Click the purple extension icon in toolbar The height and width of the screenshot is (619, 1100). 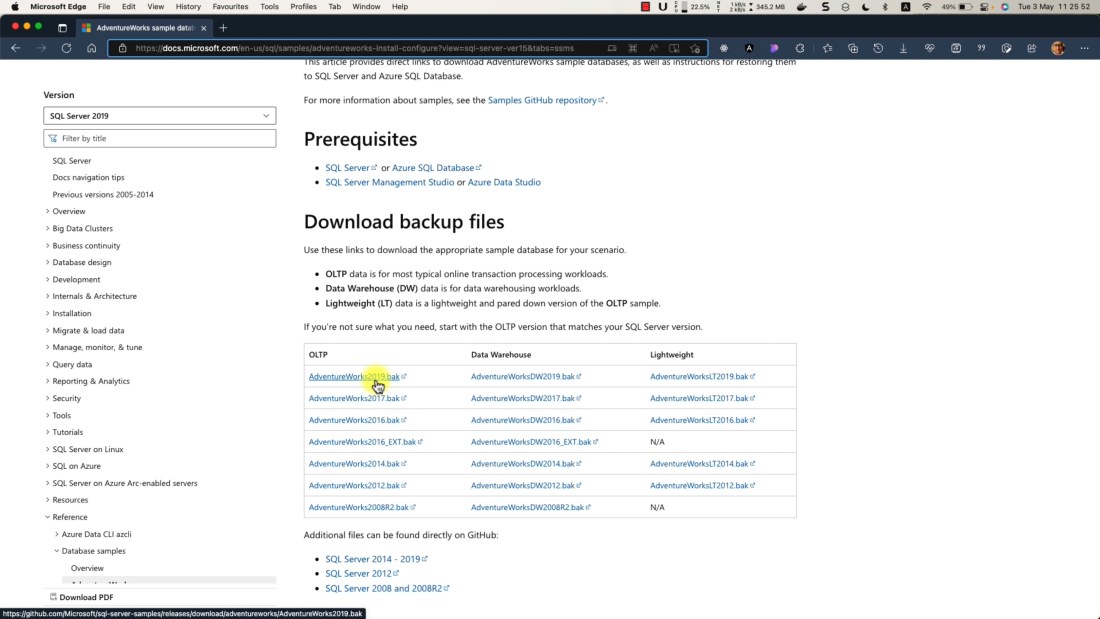coord(774,48)
